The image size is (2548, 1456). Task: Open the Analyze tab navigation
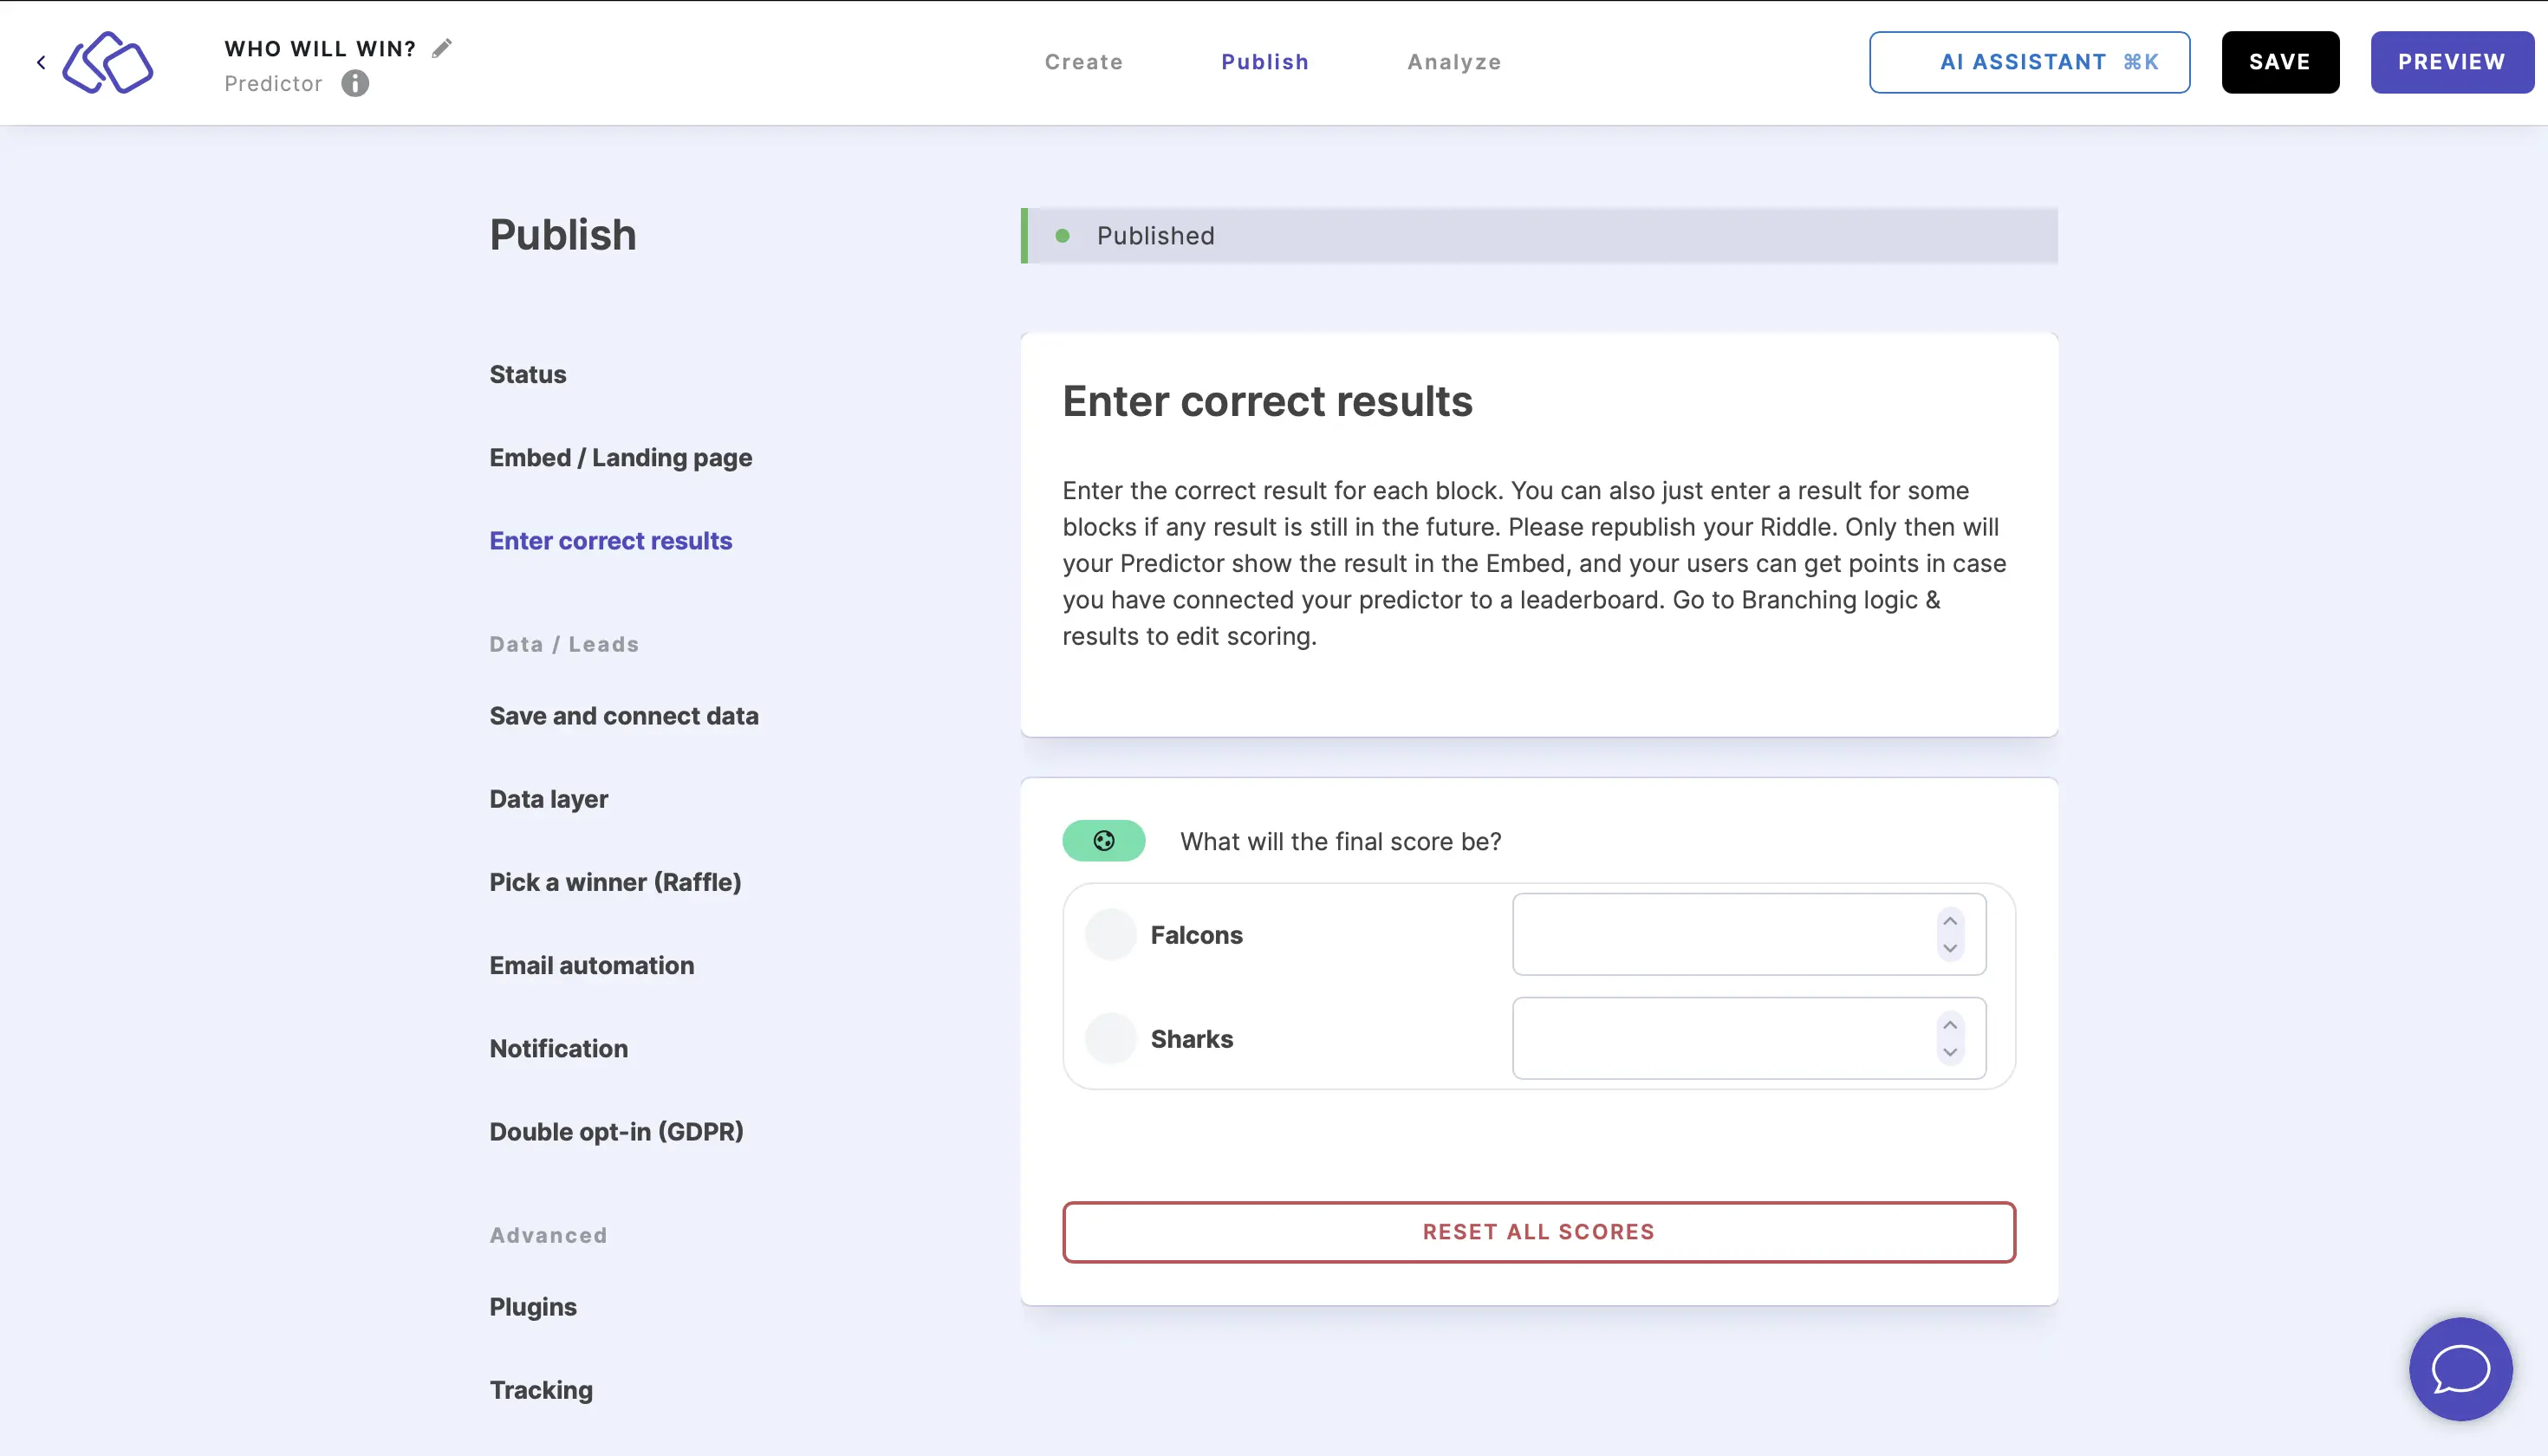[x=1454, y=62]
